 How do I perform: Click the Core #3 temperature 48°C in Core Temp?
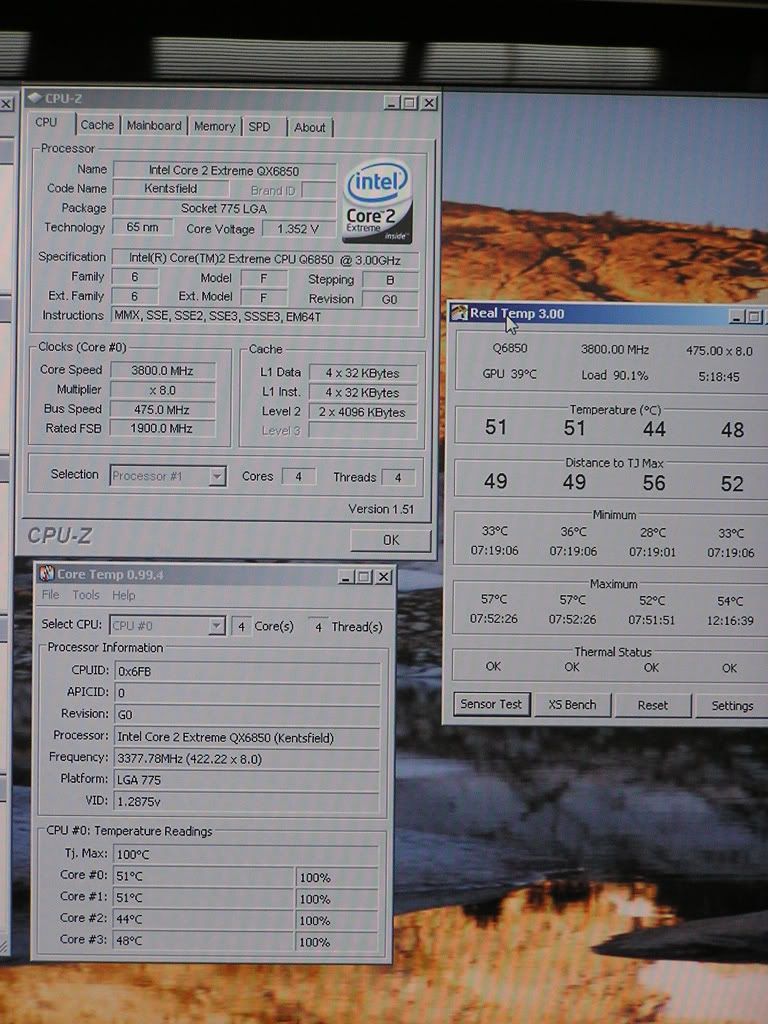(x=204, y=940)
